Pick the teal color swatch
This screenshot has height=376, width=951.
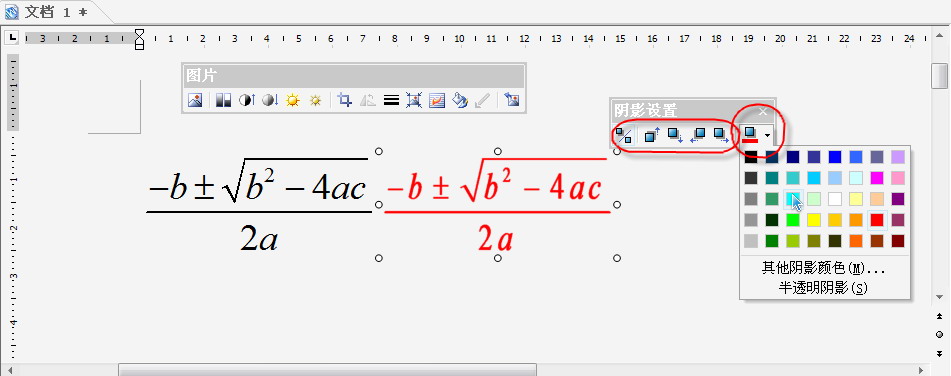772,178
